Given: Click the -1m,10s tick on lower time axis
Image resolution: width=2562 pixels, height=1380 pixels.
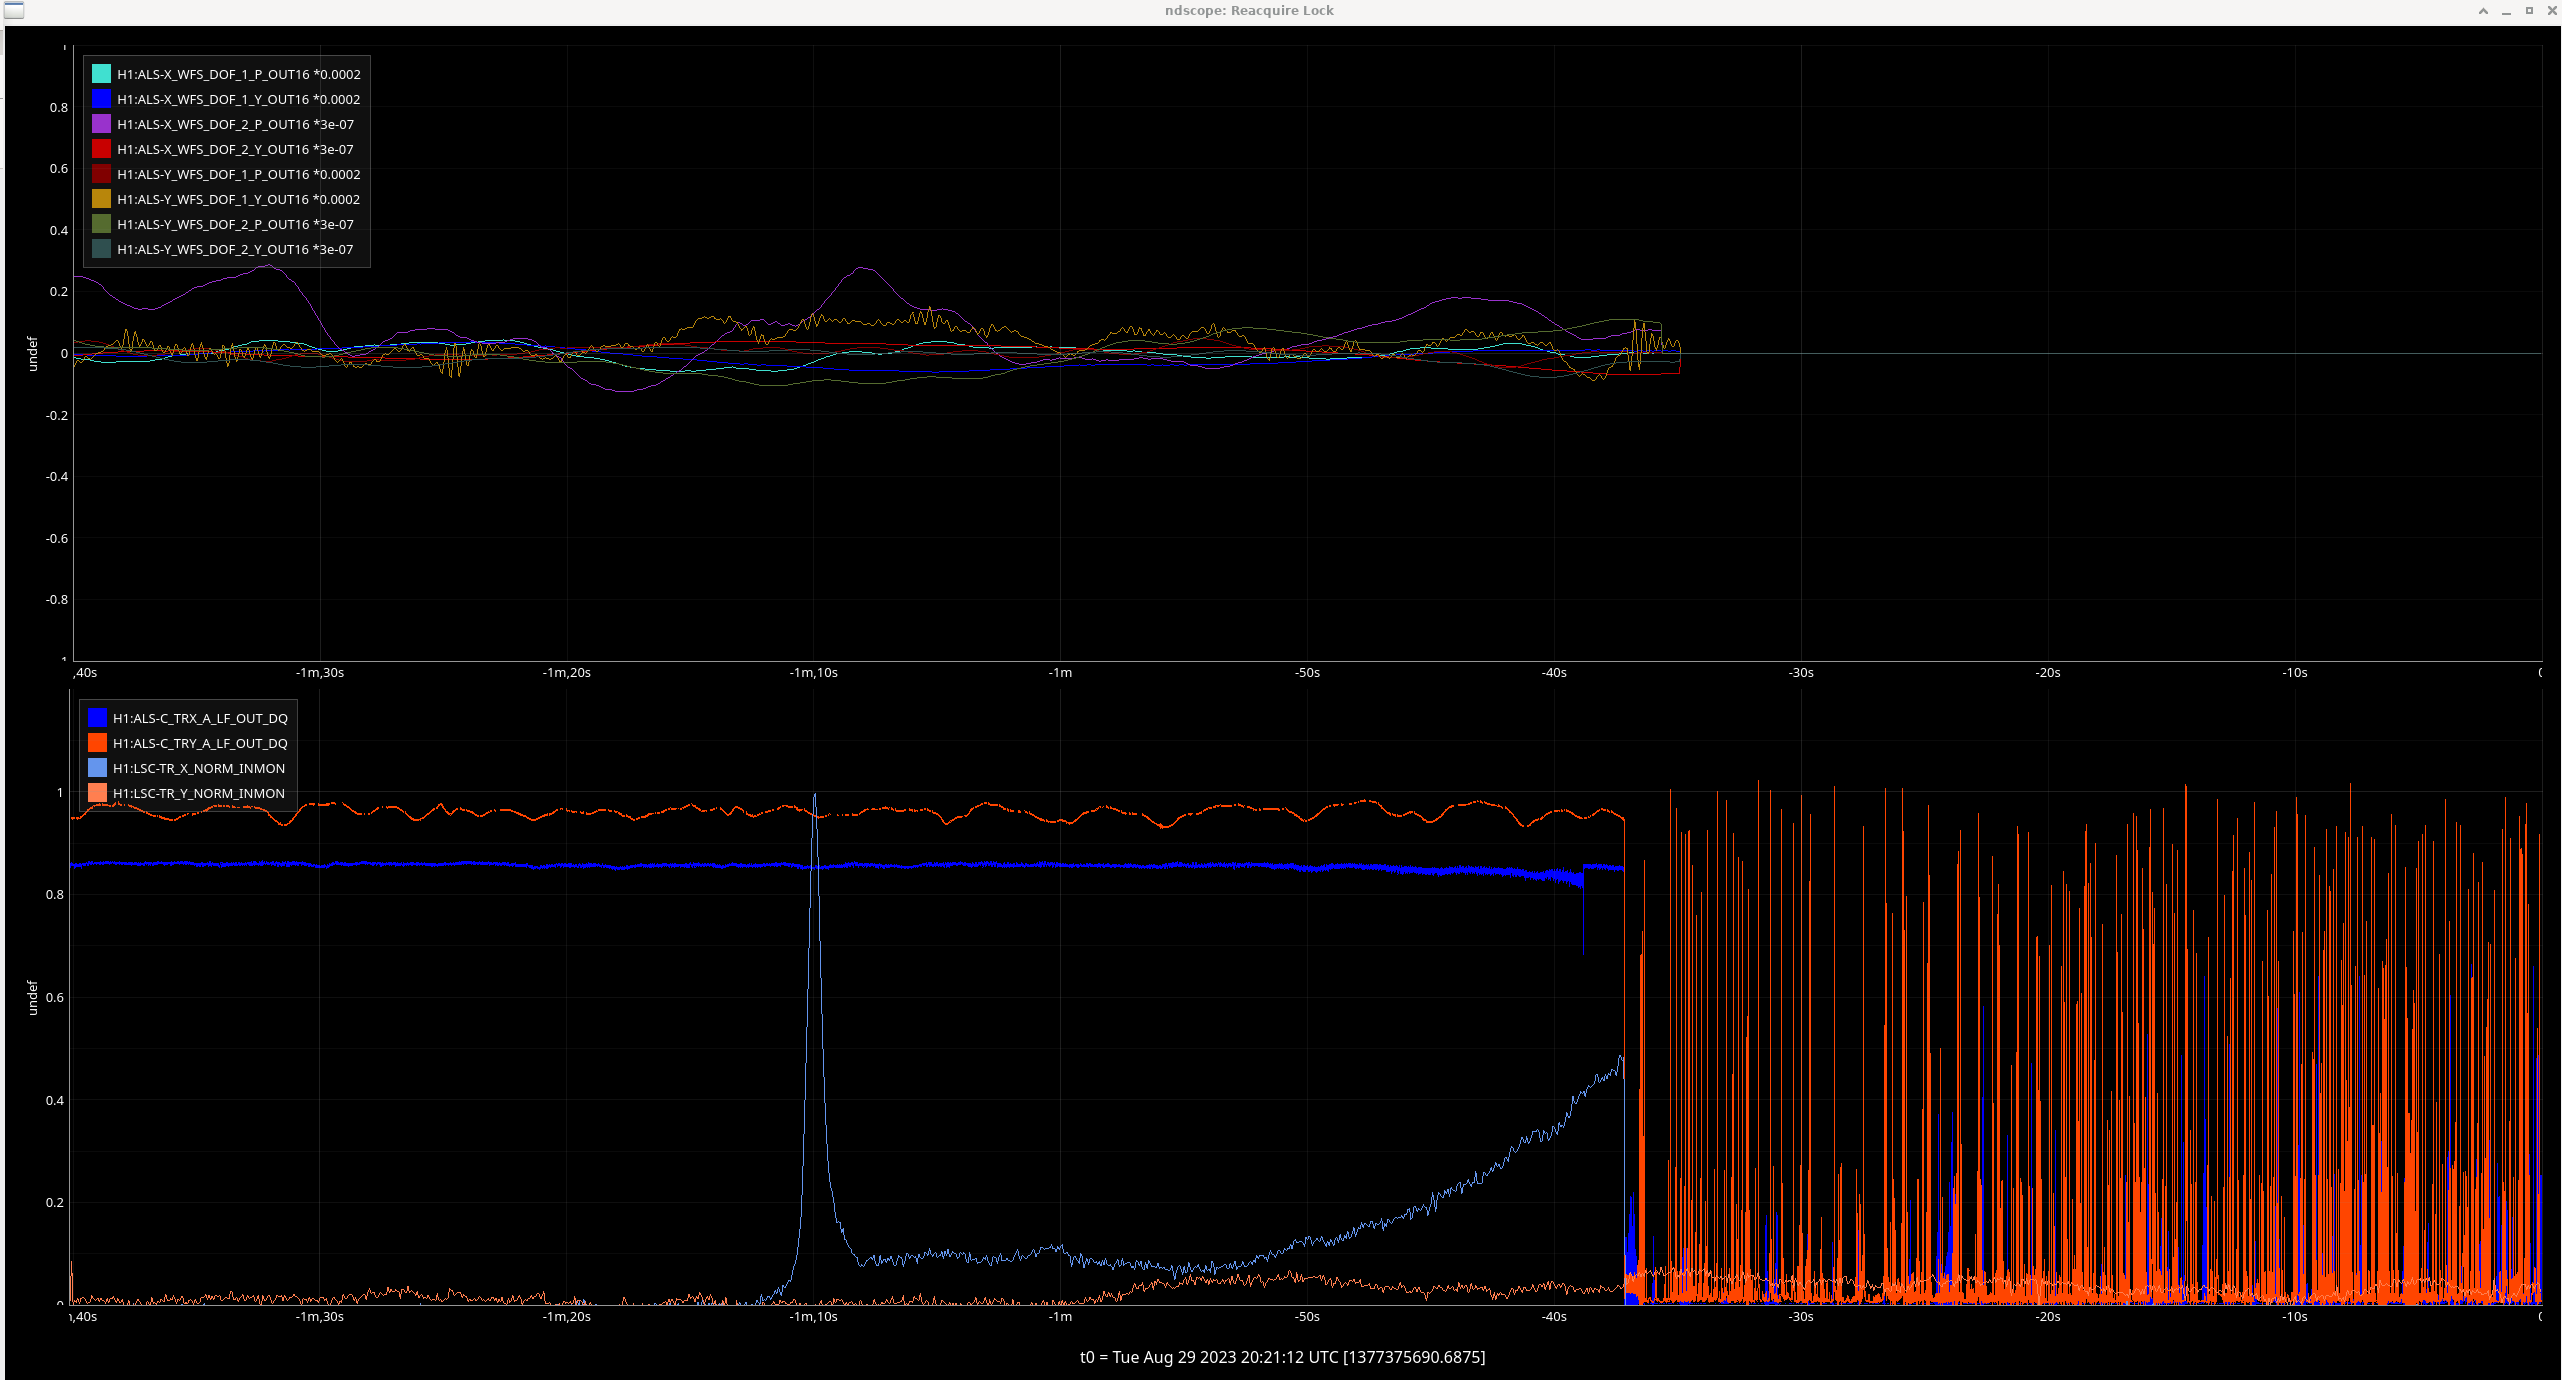Looking at the screenshot, I should click(x=813, y=1317).
